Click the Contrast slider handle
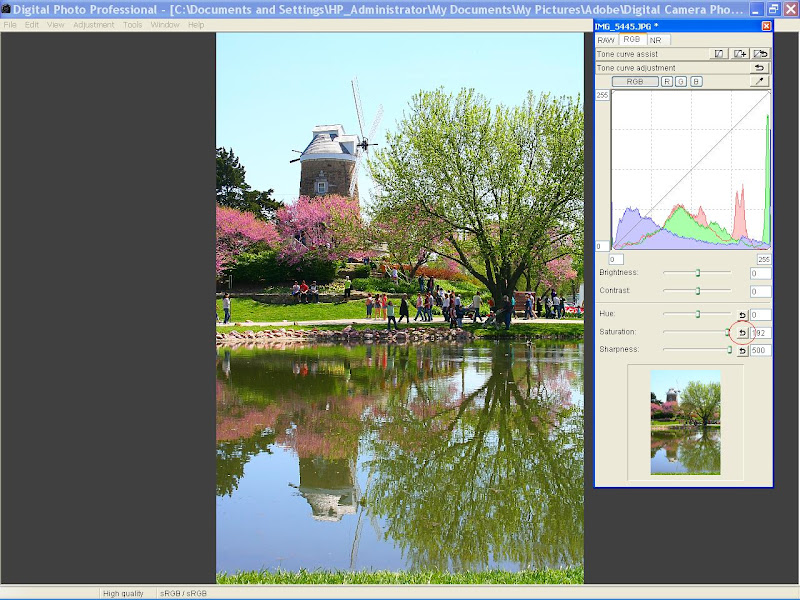The height and width of the screenshot is (600, 800). [698, 291]
